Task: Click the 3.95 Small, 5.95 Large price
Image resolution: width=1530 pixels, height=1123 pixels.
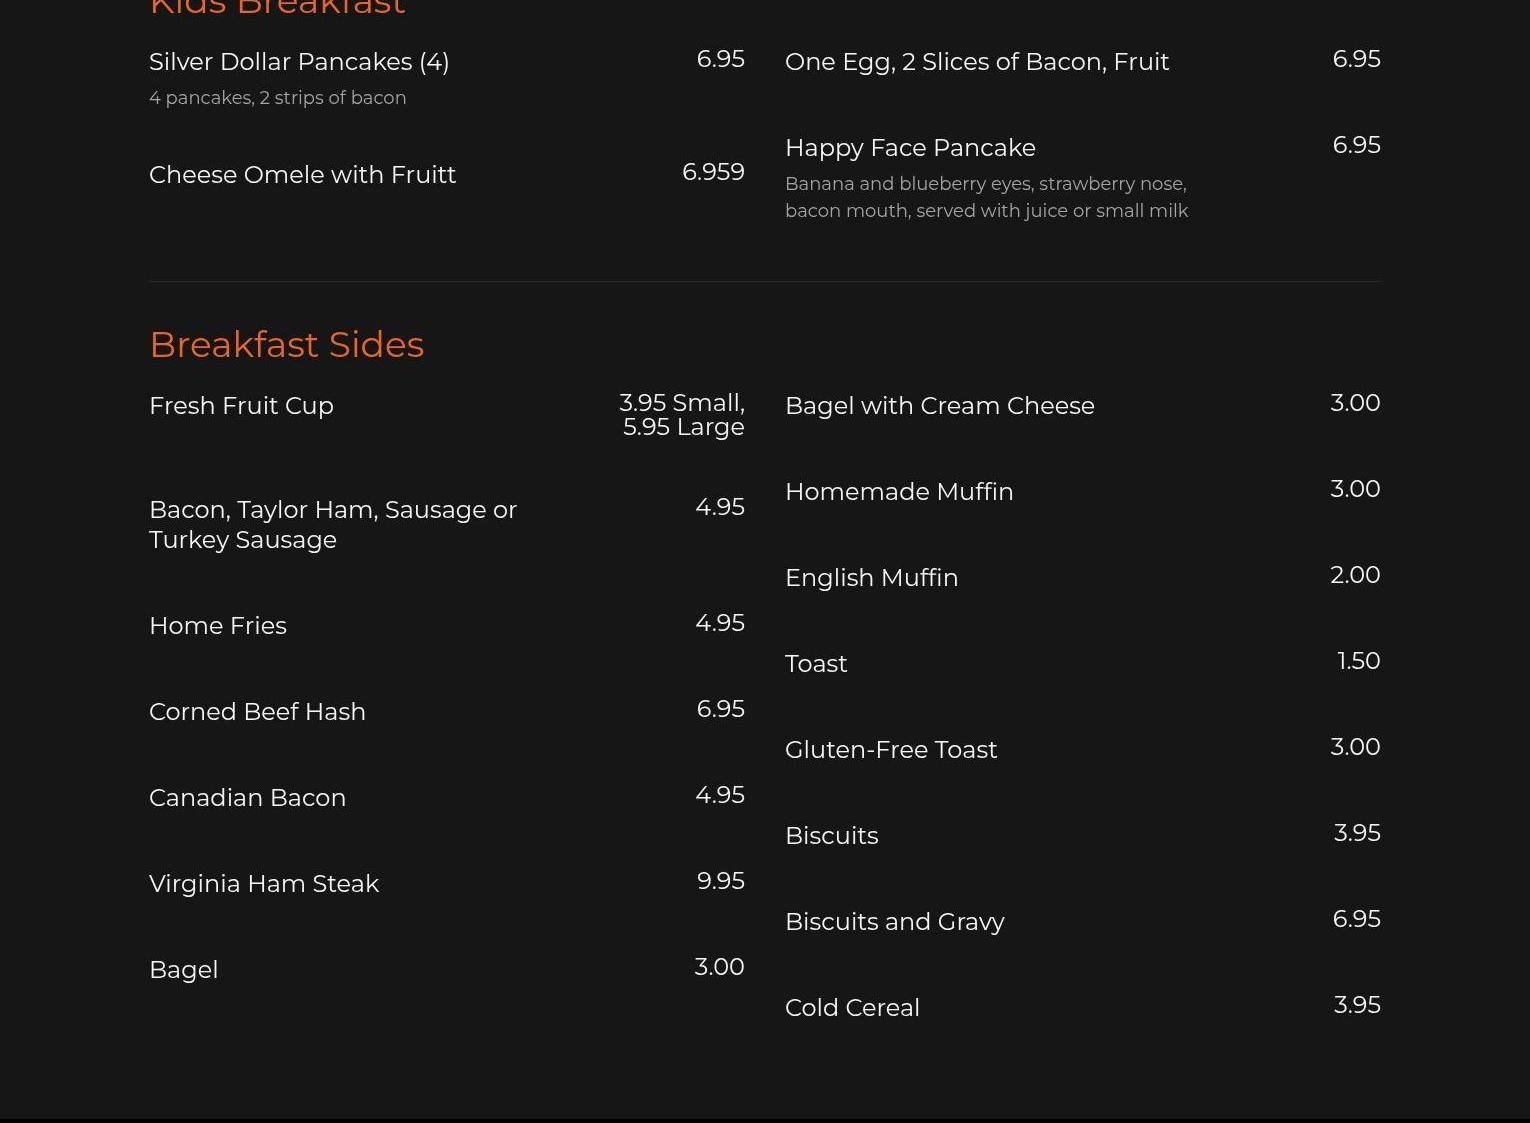Action: pyautogui.click(x=682, y=415)
